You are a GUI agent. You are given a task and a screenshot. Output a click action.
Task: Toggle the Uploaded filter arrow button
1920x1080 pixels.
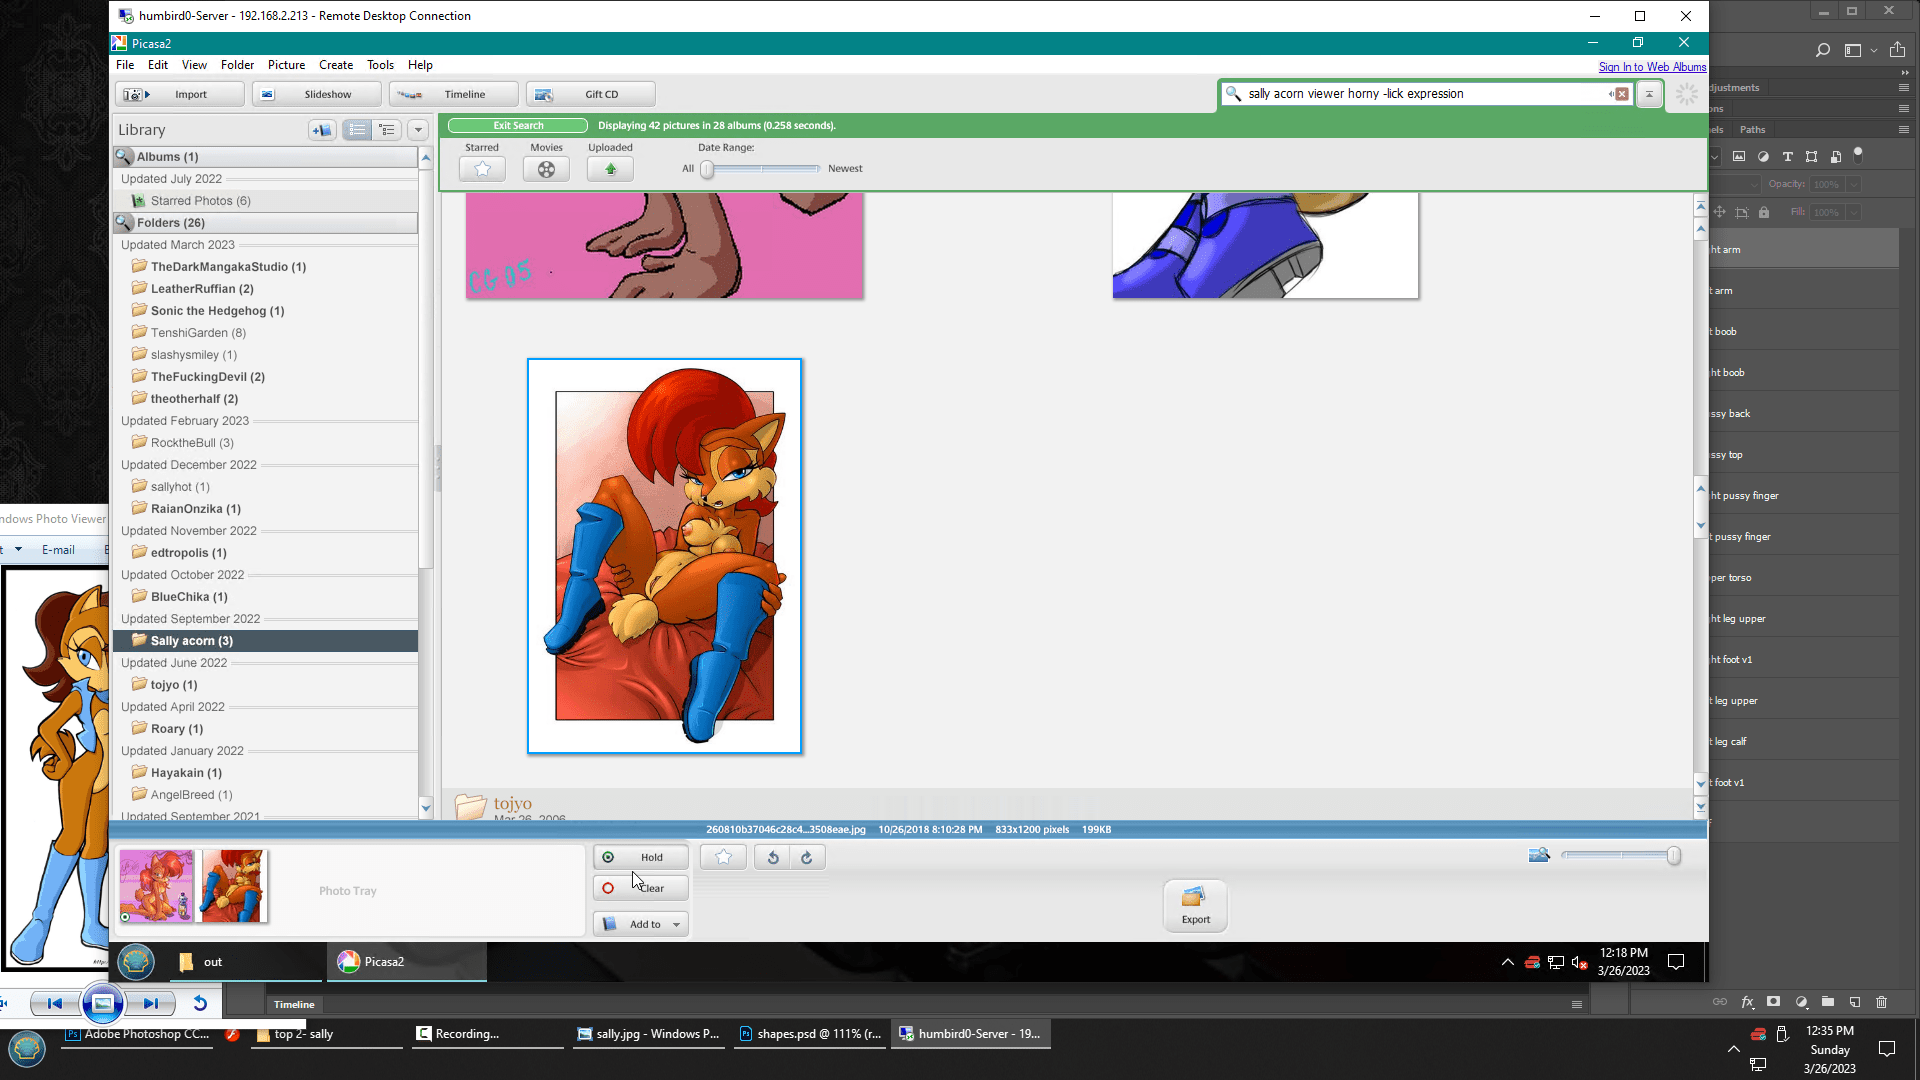coord(610,169)
